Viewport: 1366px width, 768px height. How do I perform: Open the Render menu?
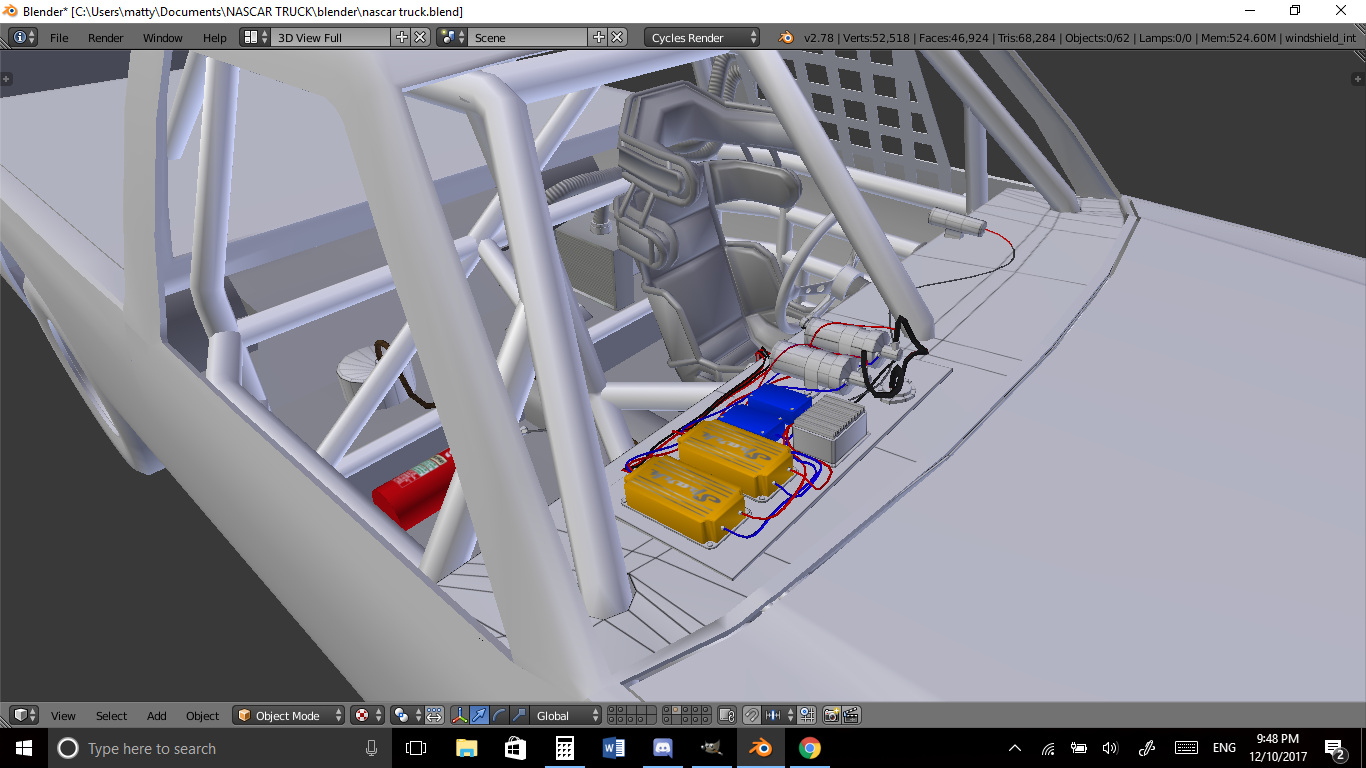pos(105,38)
